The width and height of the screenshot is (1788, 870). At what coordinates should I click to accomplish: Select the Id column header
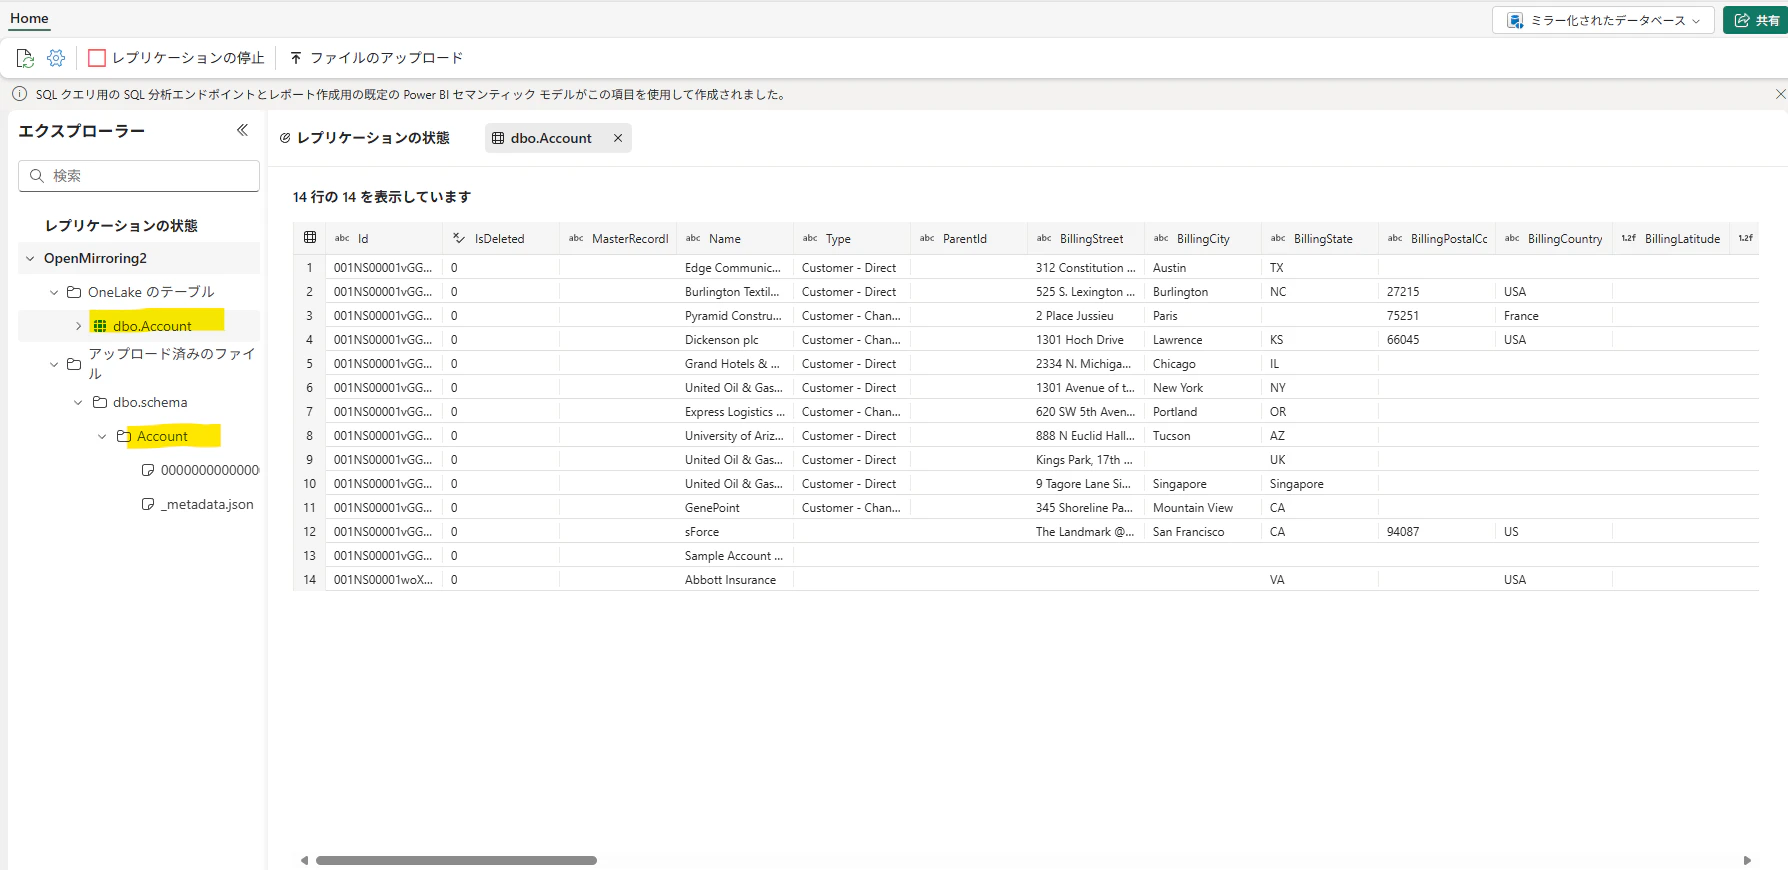point(384,239)
